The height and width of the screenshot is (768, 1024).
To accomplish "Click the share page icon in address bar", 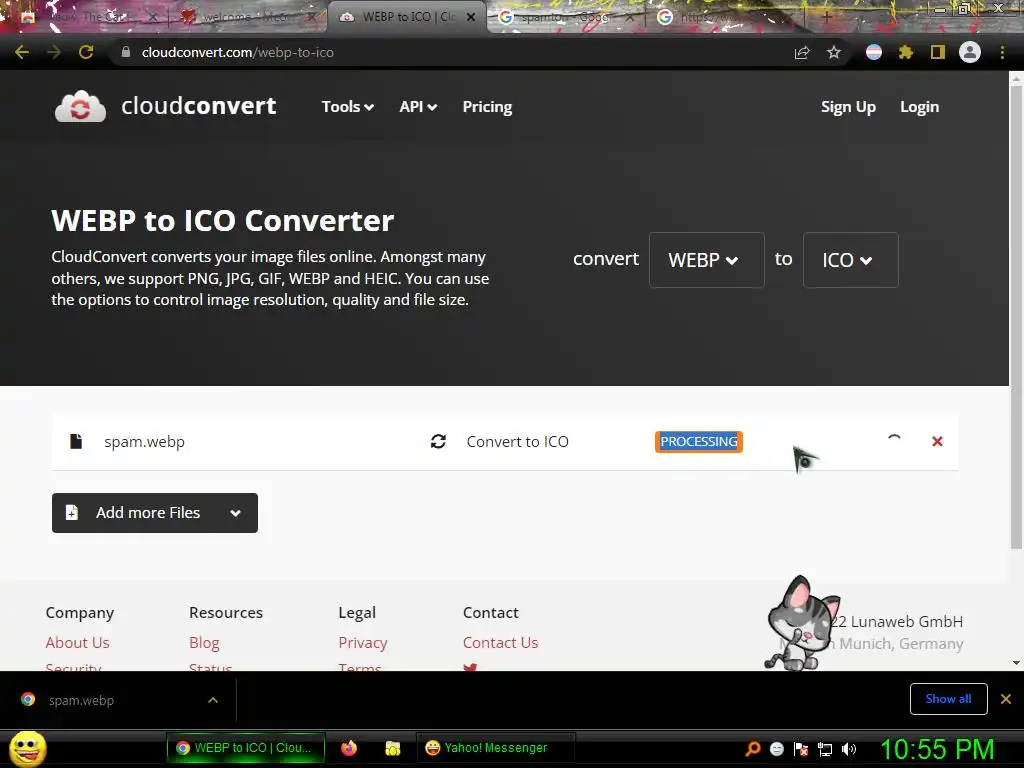I will tap(802, 52).
